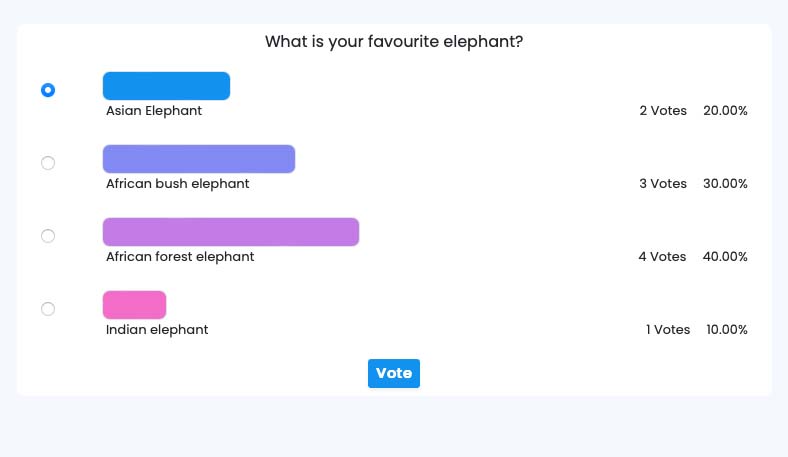Click the 4 Votes count
This screenshot has width=788, height=457.
[662, 257]
